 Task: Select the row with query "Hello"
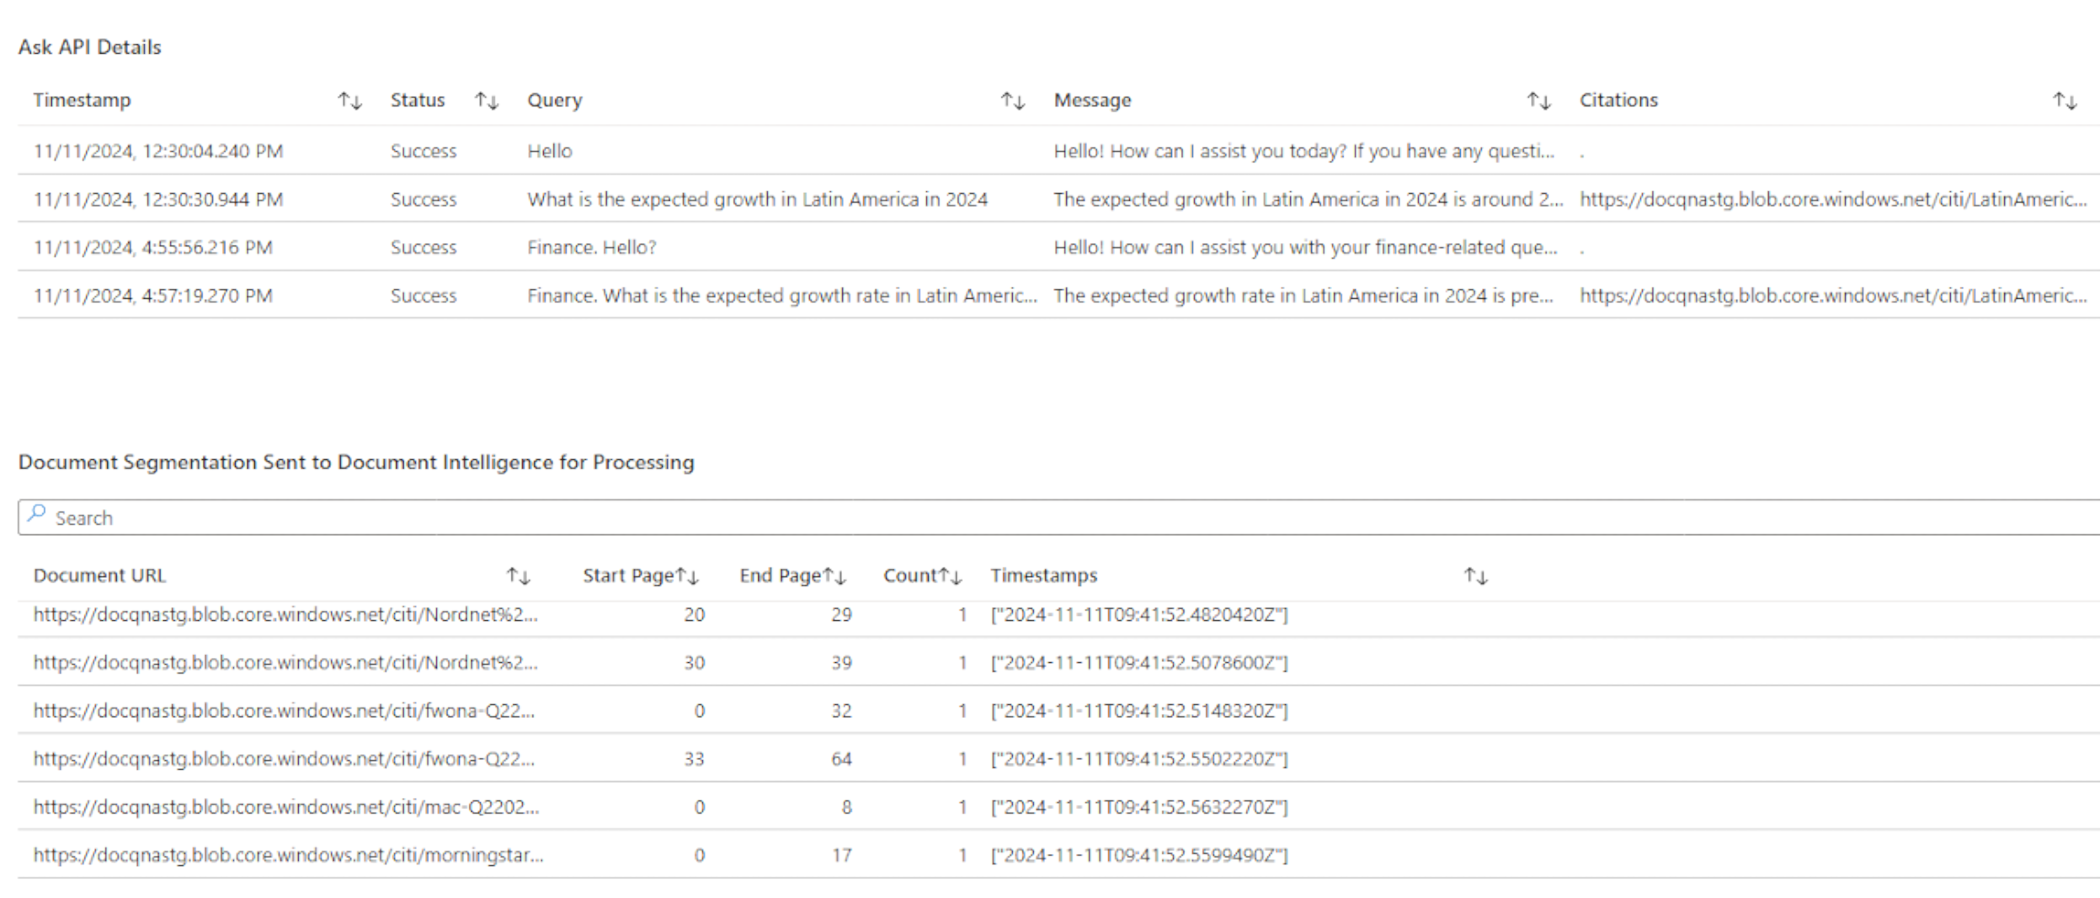coord(550,152)
